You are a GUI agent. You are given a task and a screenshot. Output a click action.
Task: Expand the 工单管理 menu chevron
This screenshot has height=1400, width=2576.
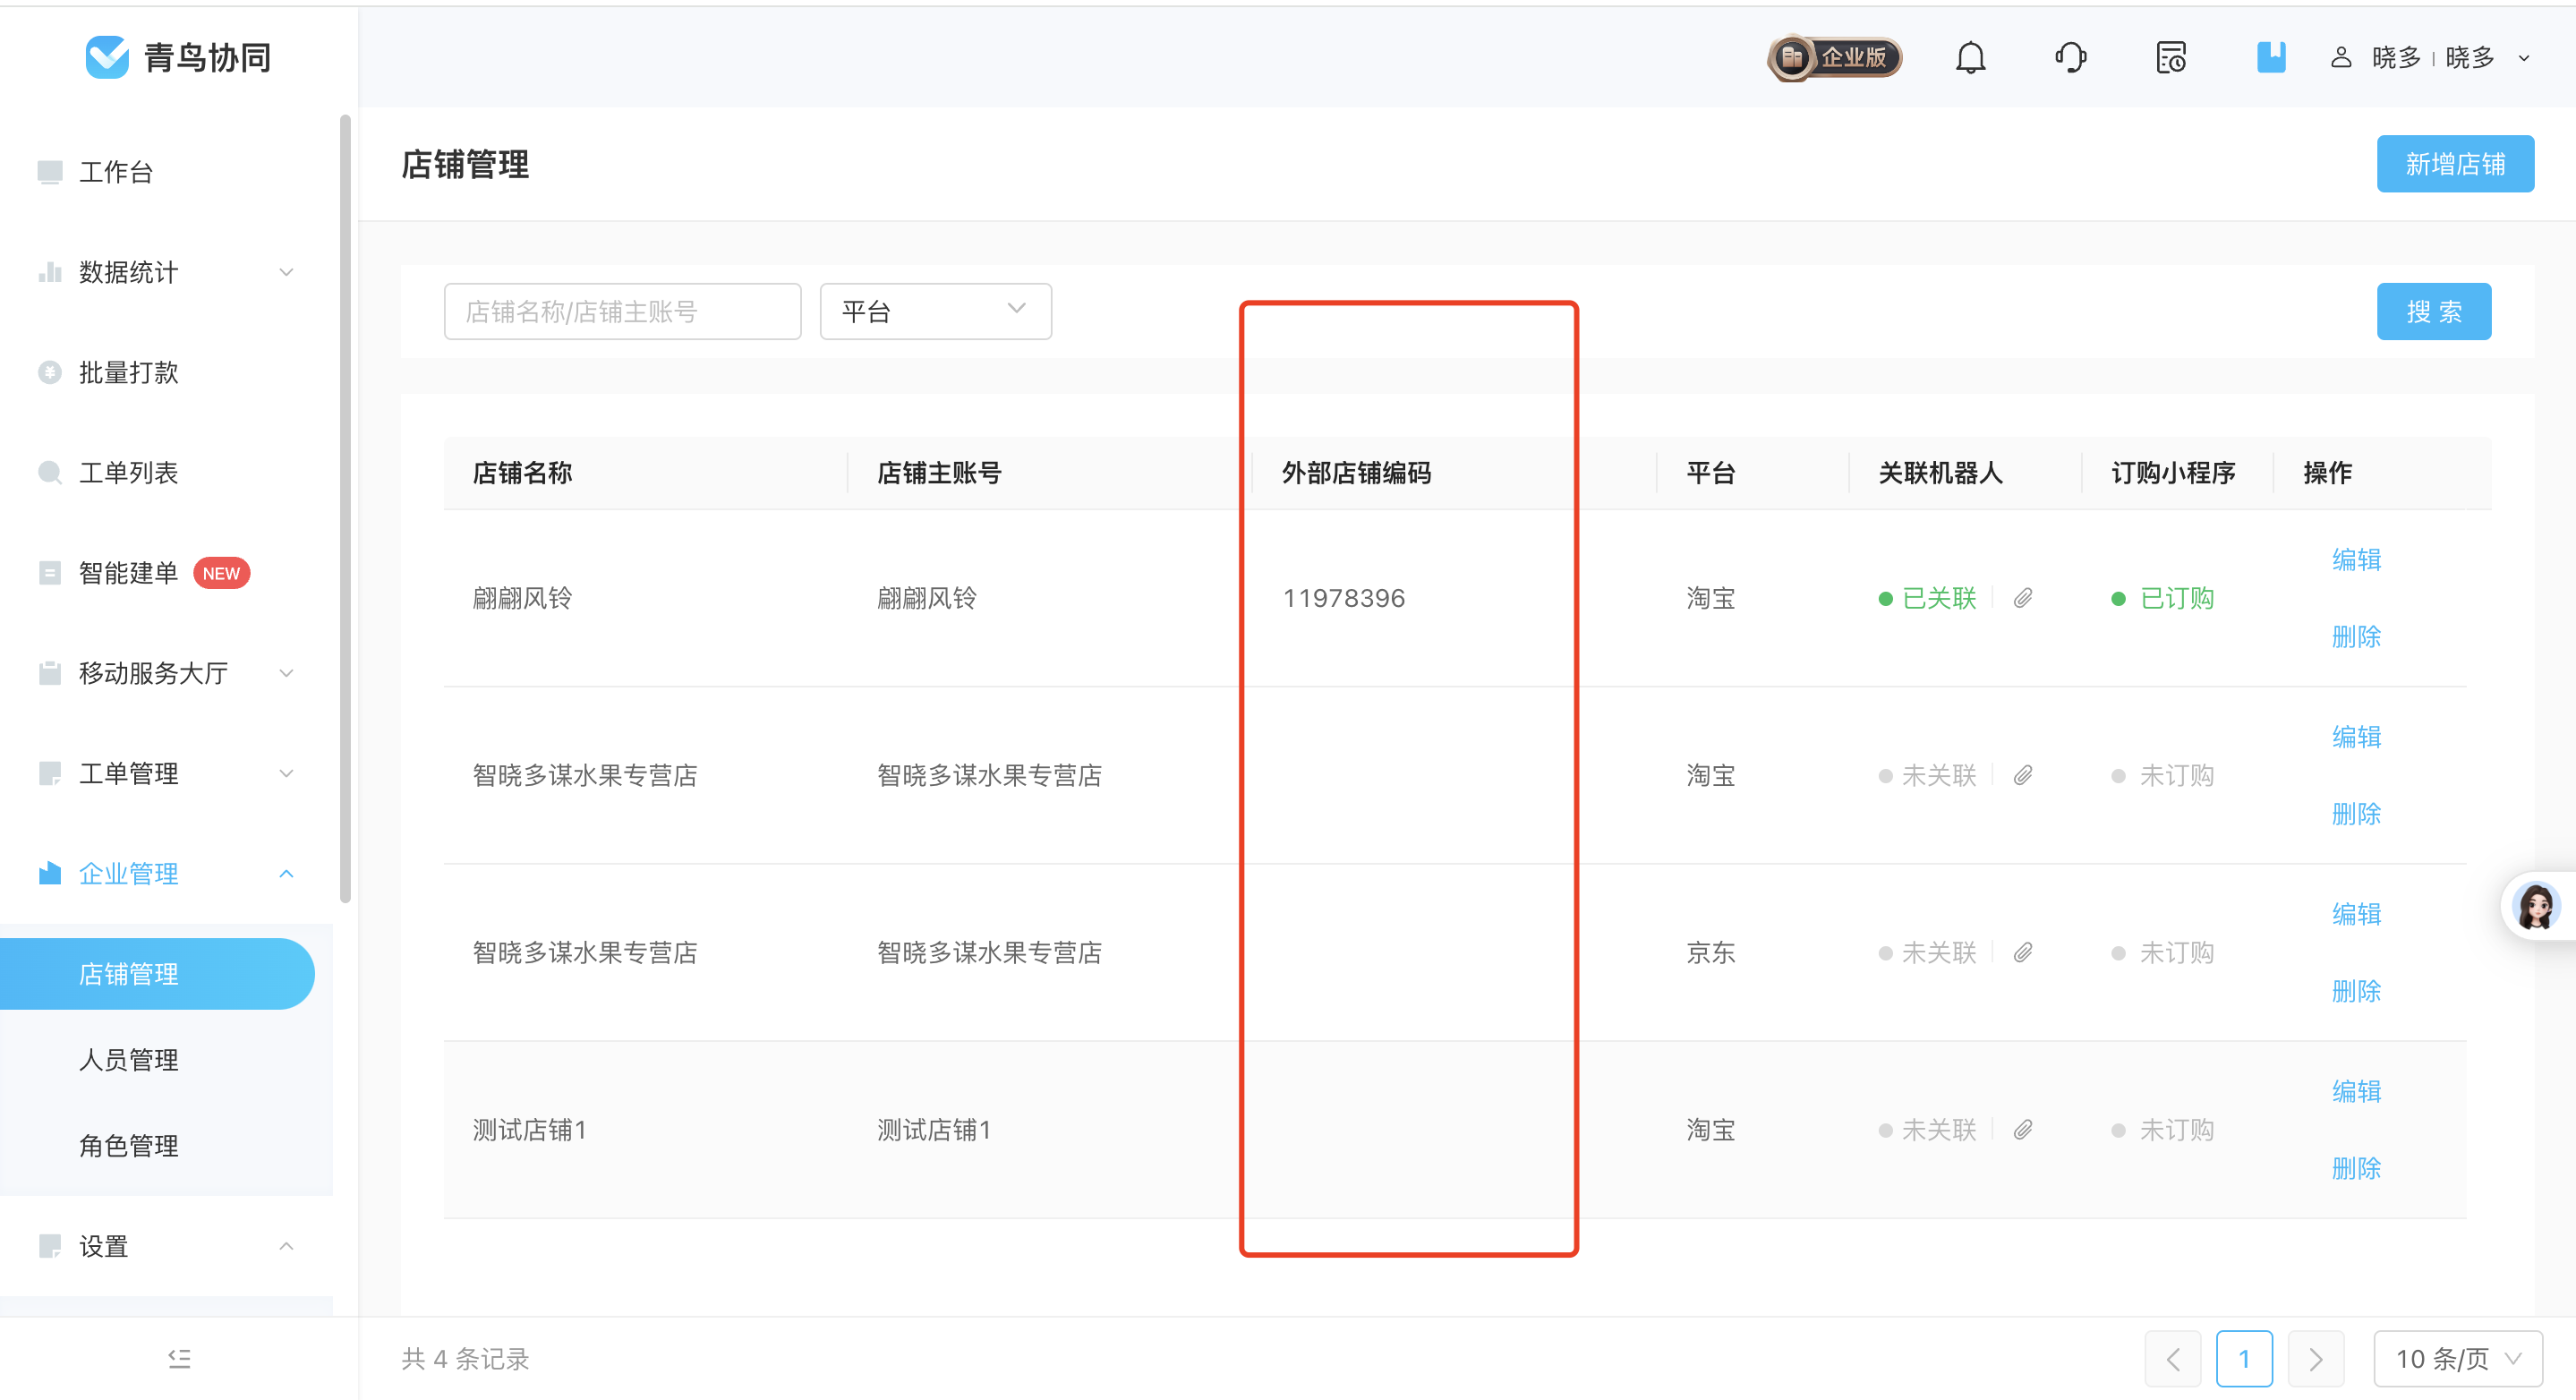coord(286,773)
